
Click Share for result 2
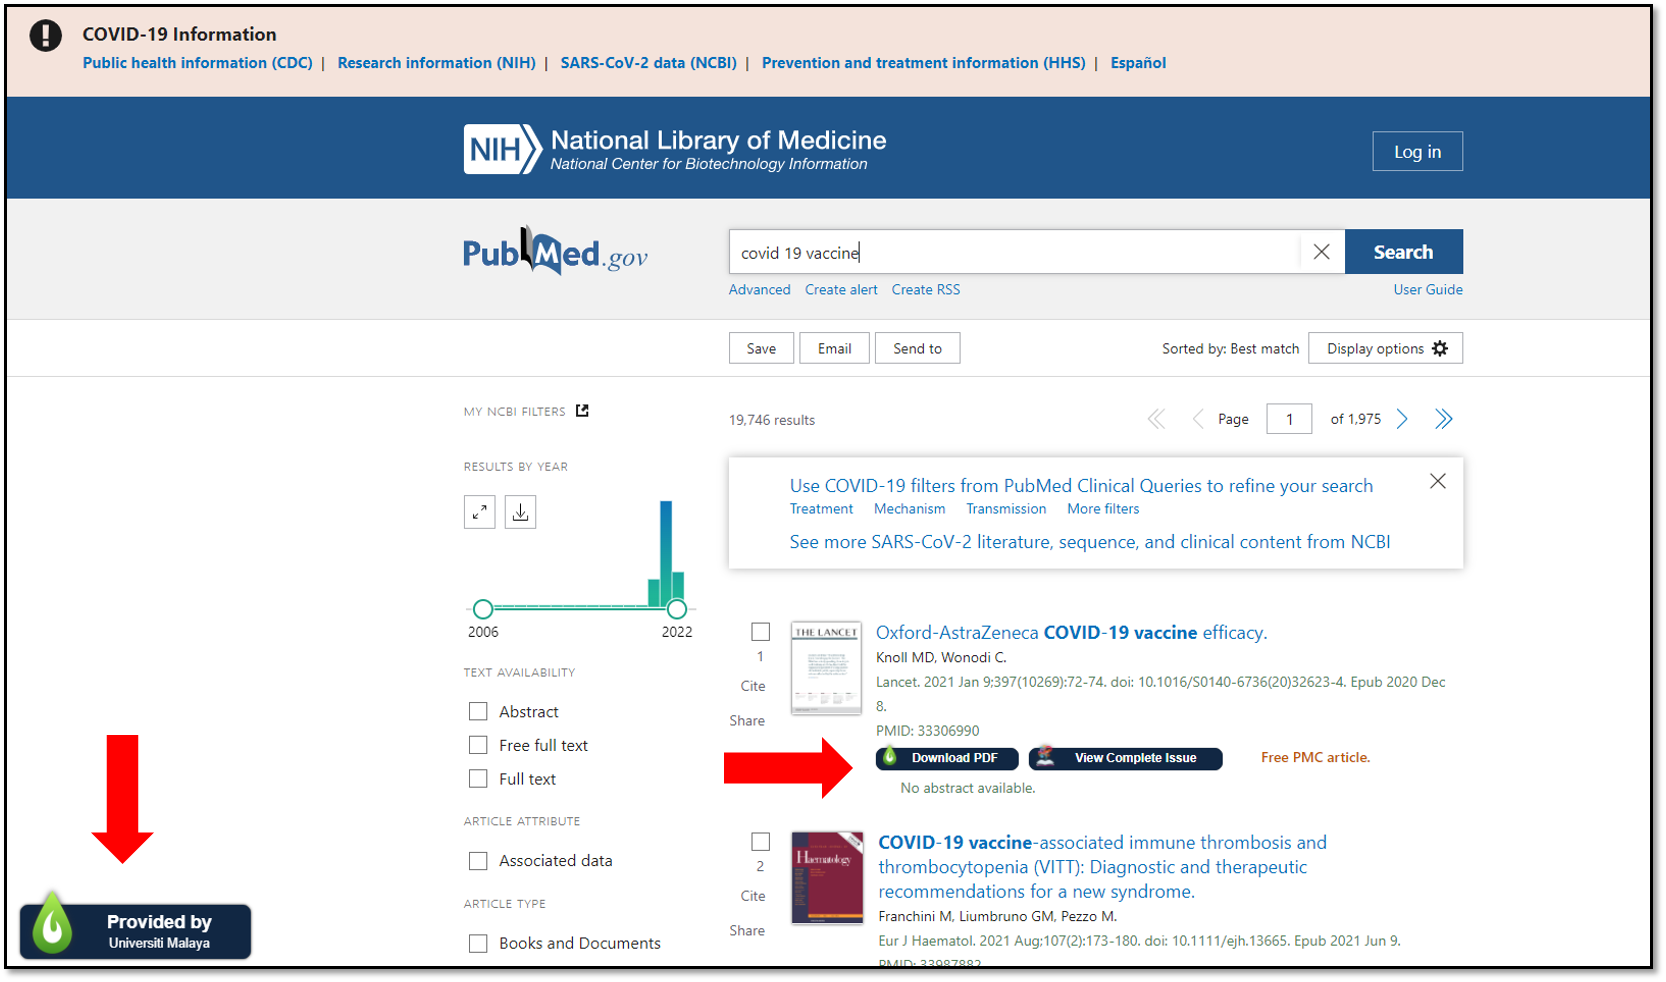[x=747, y=931]
